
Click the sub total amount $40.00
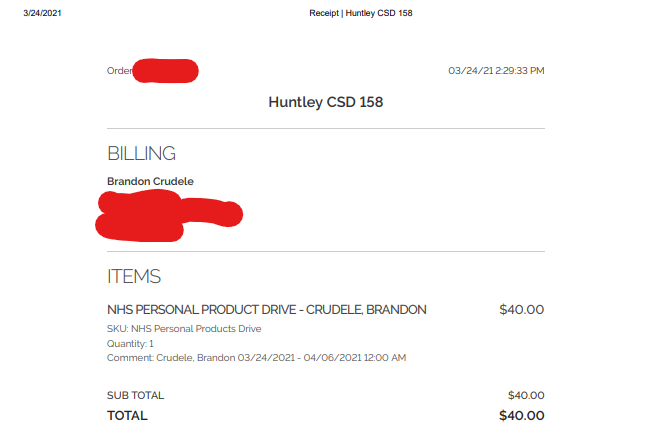pyautogui.click(x=525, y=396)
